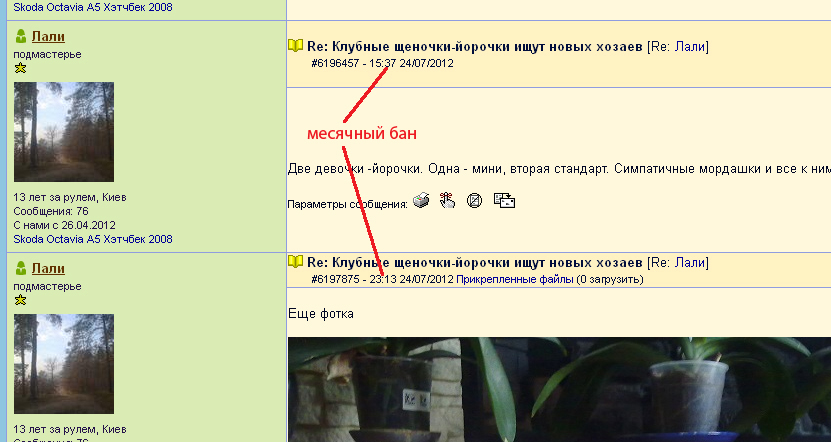
Task: Click '[Re: Лали]' reply reference in first post
Action: [x=678, y=45]
